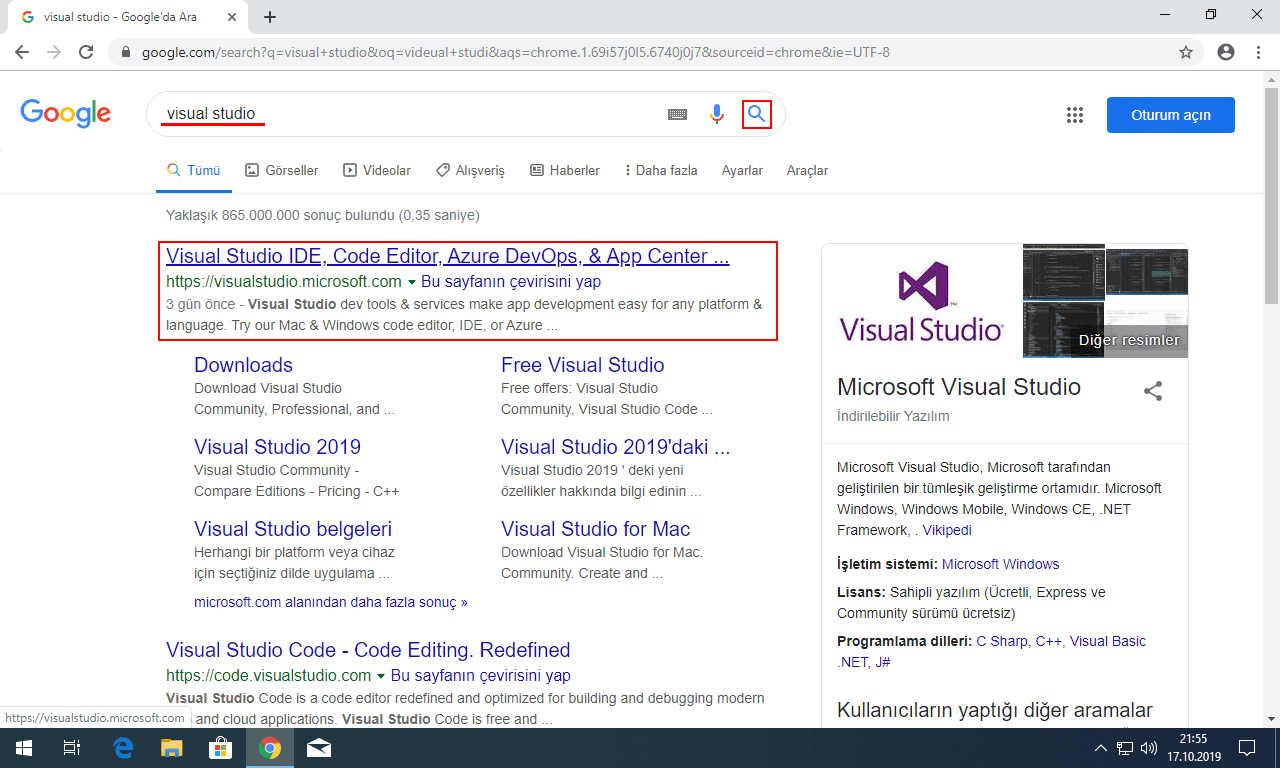Open the taskbar clock and date
This screenshot has height=768, width=1280.
coord(1194,748)
